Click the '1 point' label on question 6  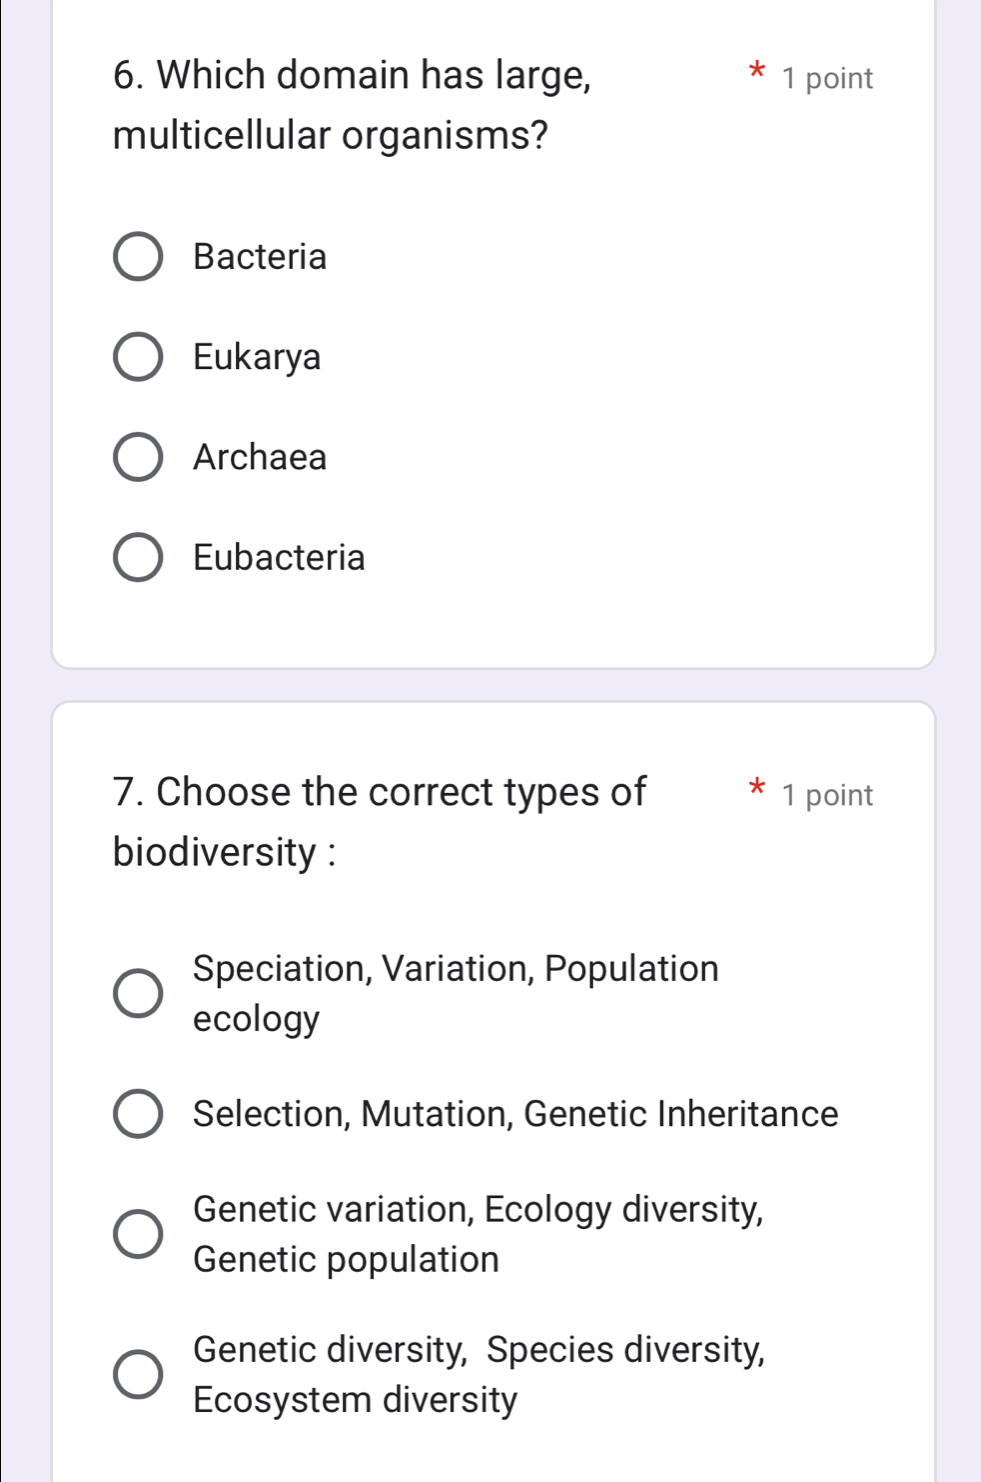point(827,79)
